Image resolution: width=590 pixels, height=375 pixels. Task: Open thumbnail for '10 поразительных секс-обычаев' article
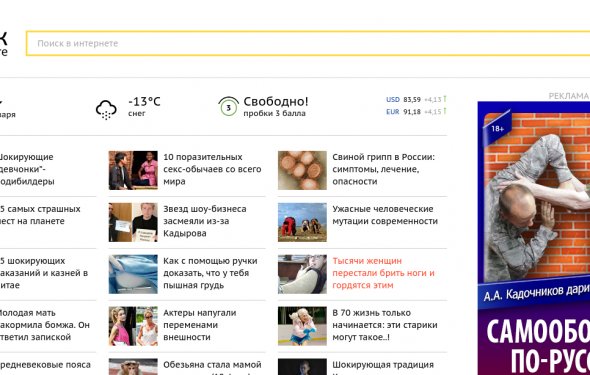133,170
